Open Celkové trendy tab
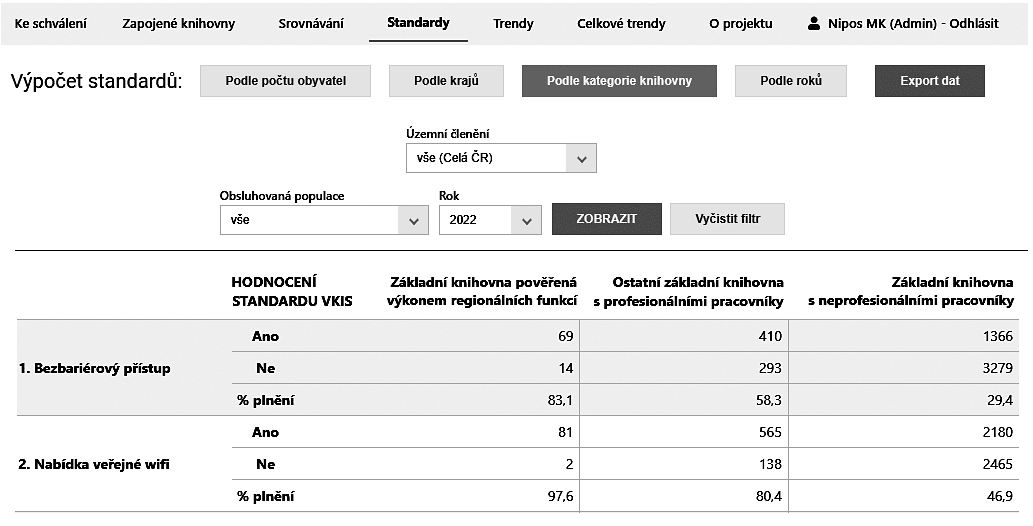The width and height of the screenshot is (1033, 526). coord(621,24)
